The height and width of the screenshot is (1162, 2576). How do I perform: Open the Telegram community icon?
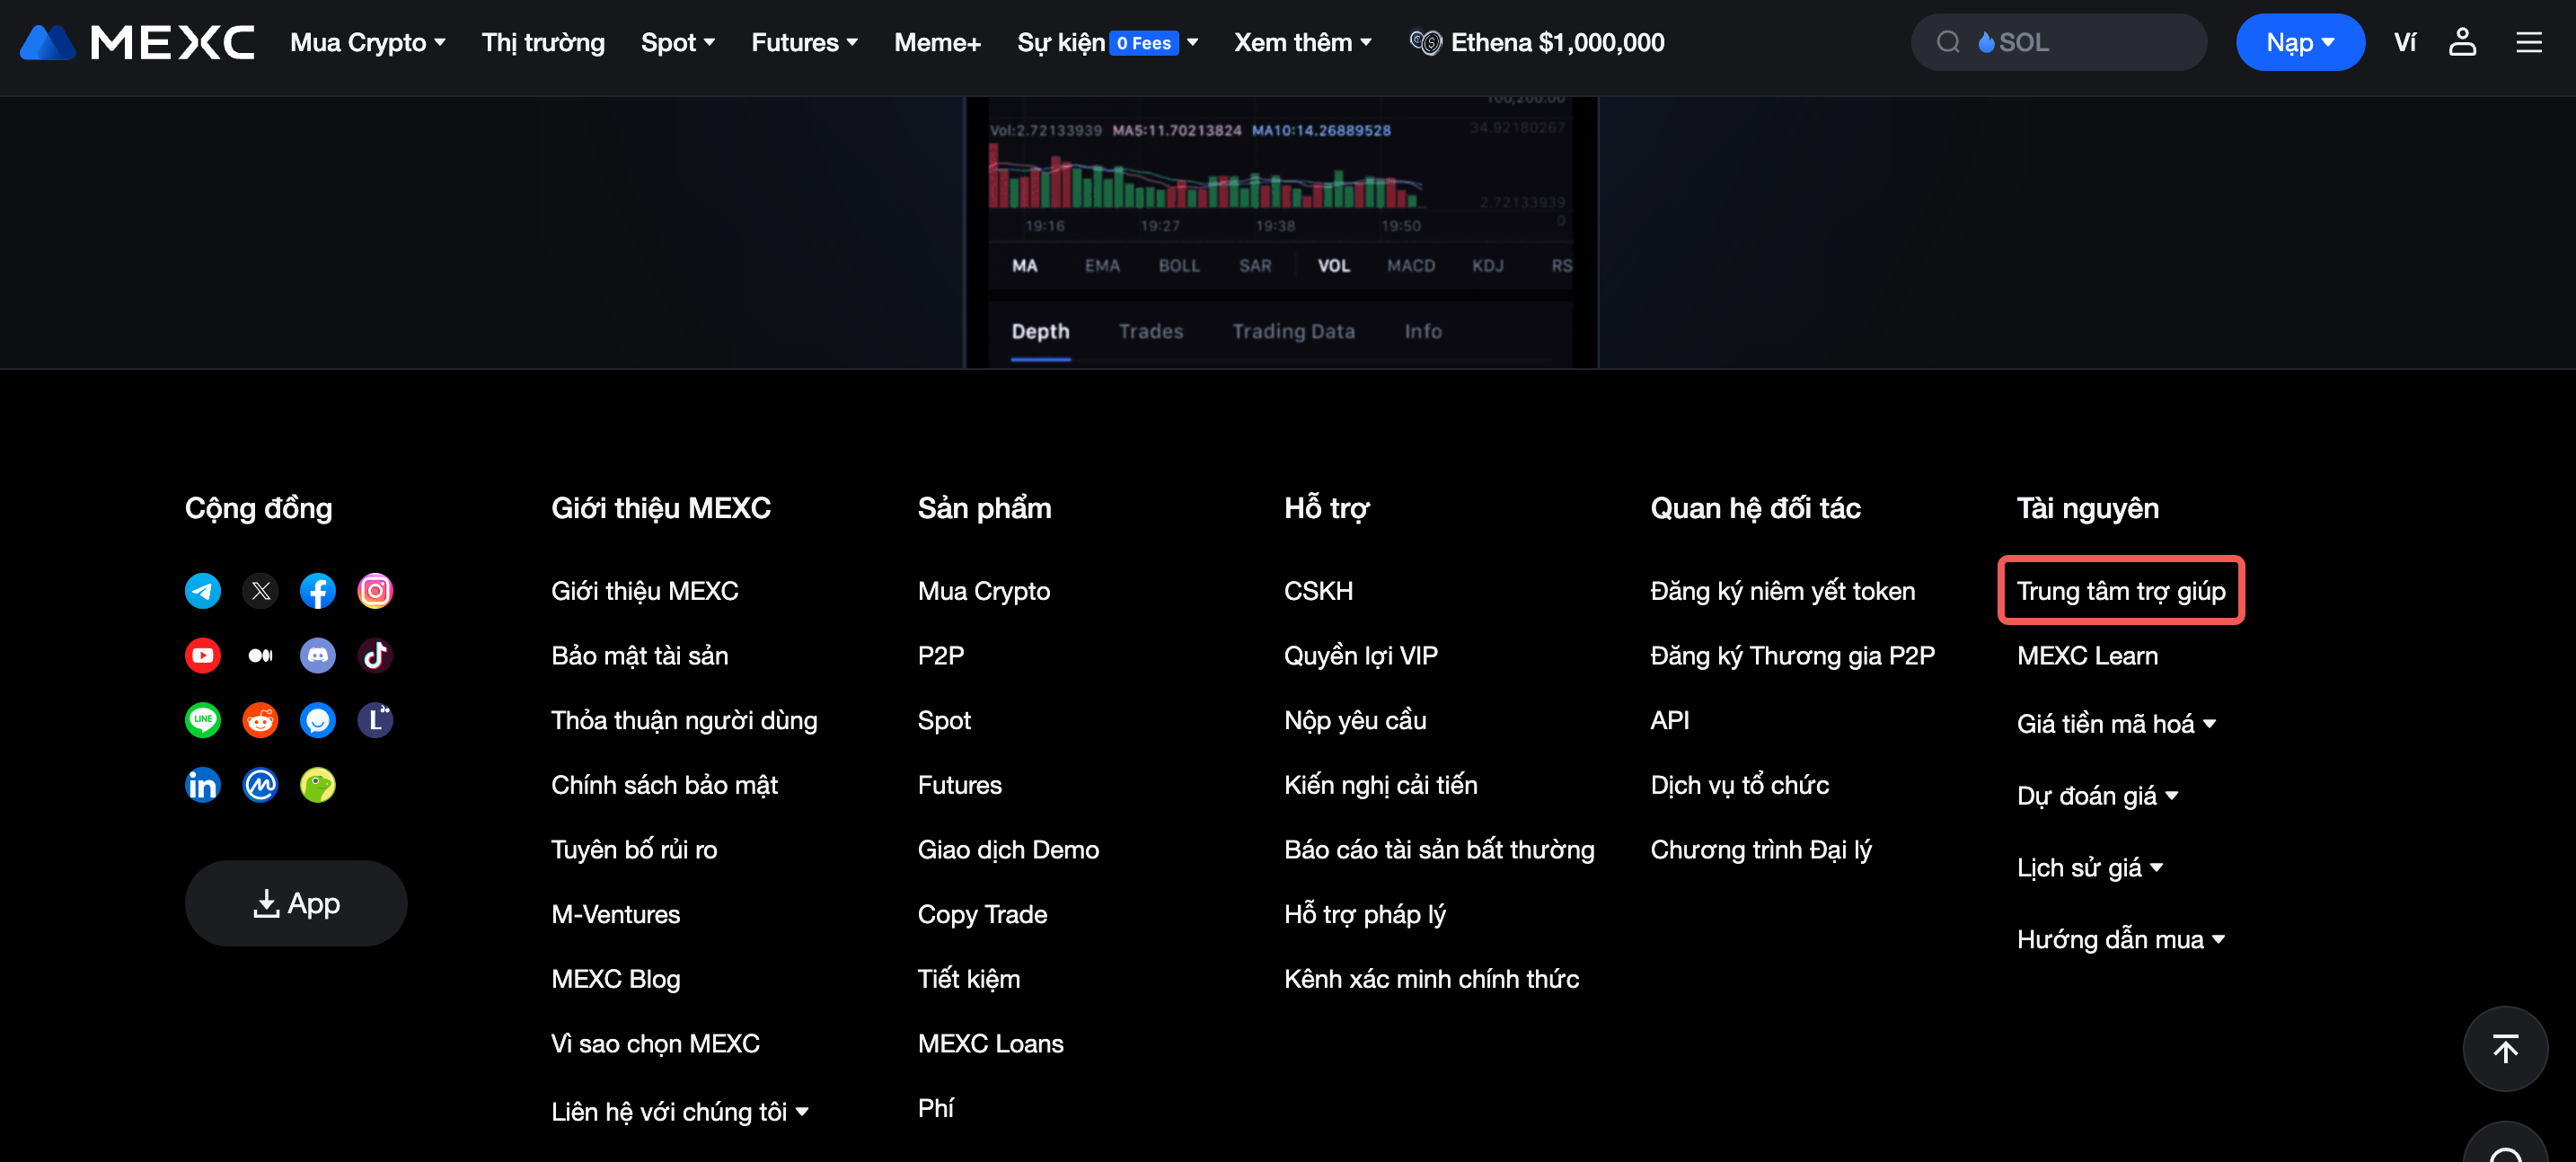[203, 591]
